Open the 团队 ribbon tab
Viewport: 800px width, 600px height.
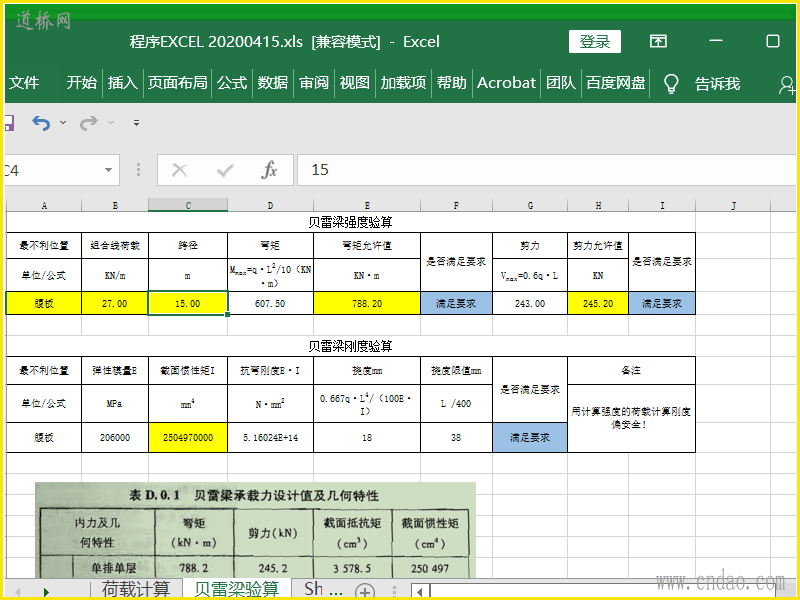(x=561, y=83)
